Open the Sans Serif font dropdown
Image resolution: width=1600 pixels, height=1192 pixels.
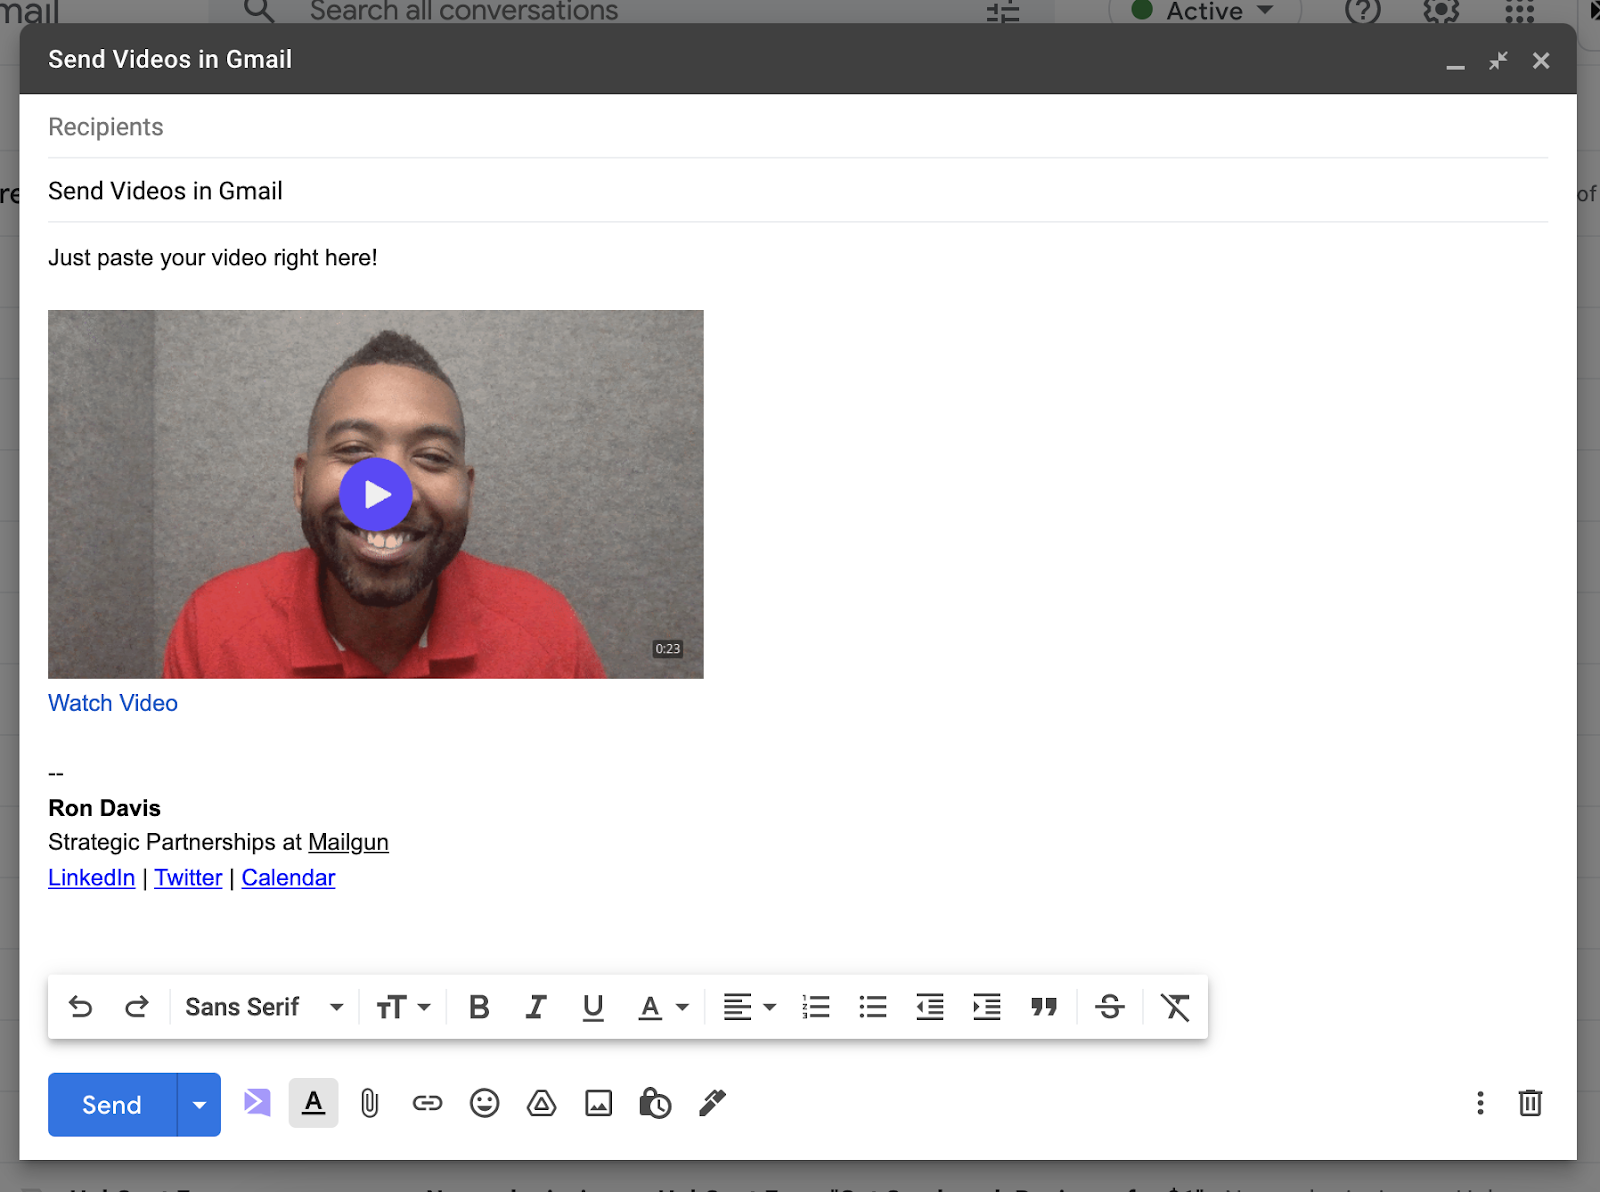265,1007
